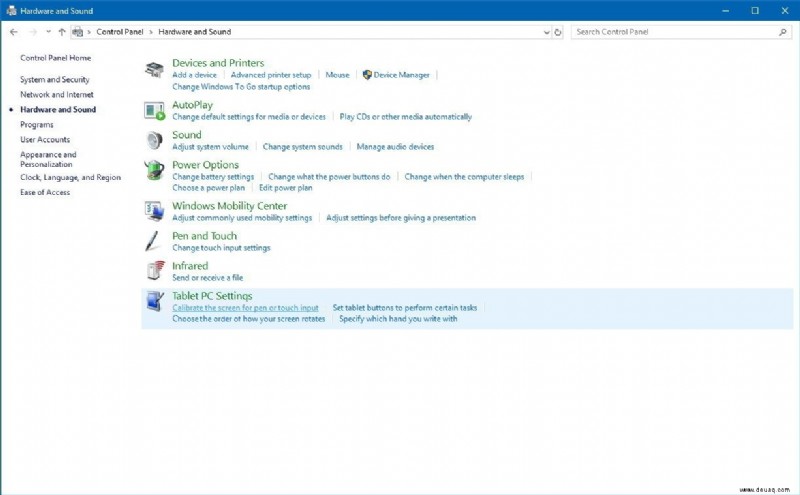The width and height of the screenshot is (800, 495).
Task: Open Appearance and Personalization category
Action: coord(48,159)
